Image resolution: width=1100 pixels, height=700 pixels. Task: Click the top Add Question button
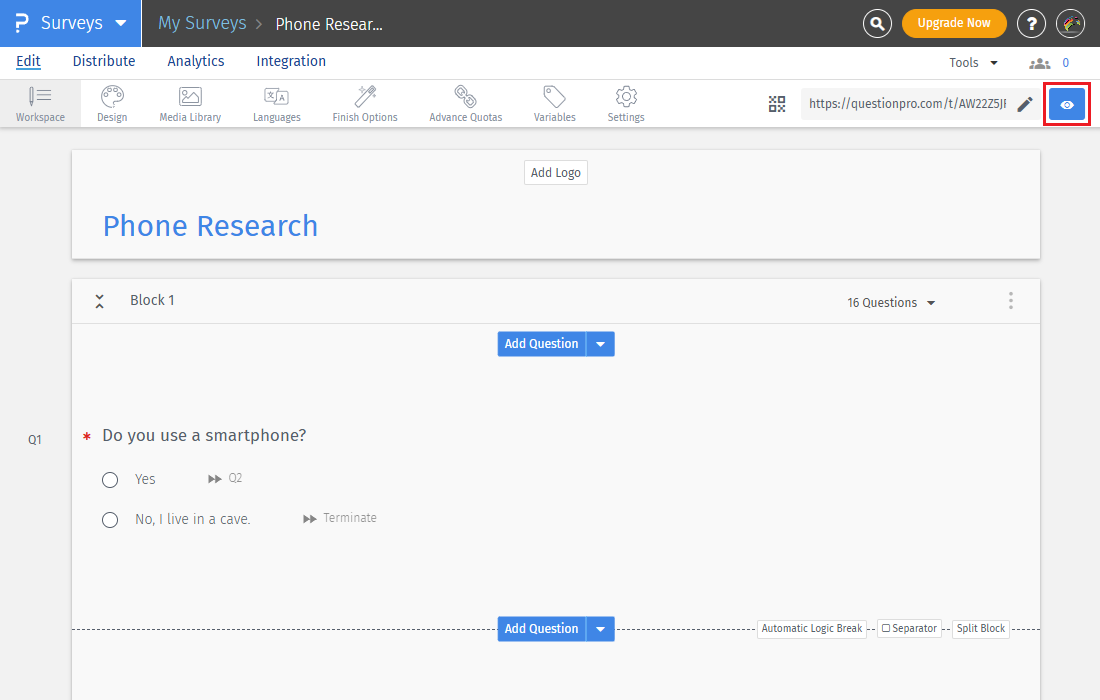[x=542, y=344]
